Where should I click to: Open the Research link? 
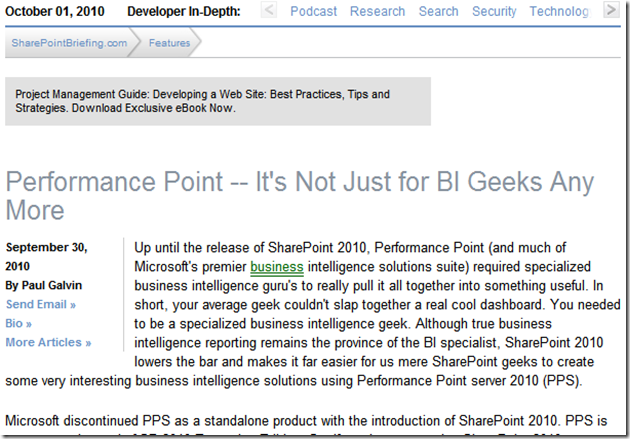377,11
